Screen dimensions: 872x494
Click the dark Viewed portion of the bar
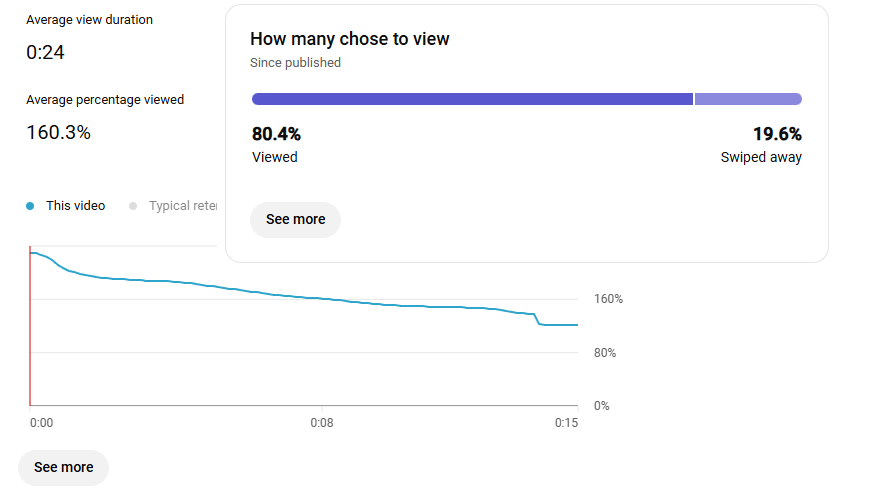point(472,99)
